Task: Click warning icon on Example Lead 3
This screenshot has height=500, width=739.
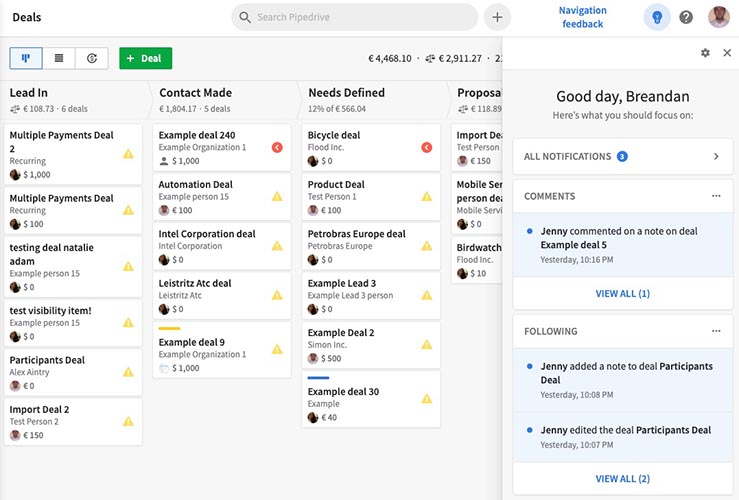Action: pos(427,295)
